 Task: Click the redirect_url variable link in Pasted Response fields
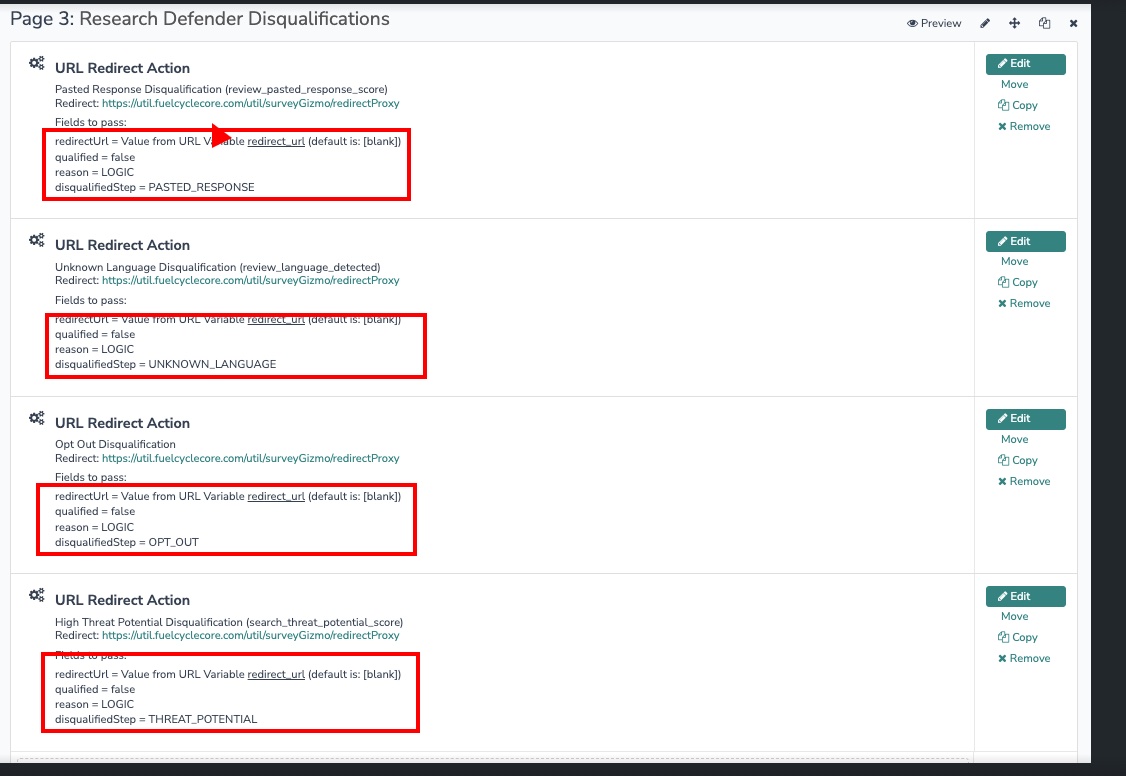(277, 142)
